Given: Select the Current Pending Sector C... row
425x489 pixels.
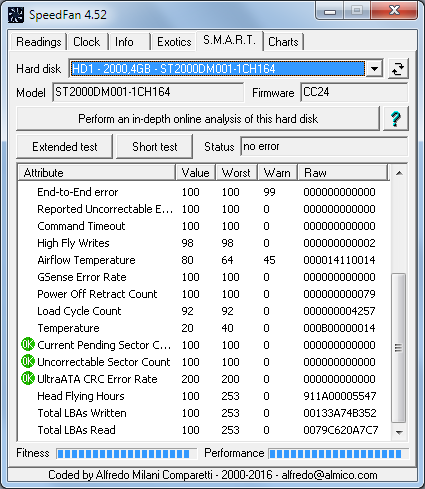Looking at the screenshot, I should [x=203, y=345].
